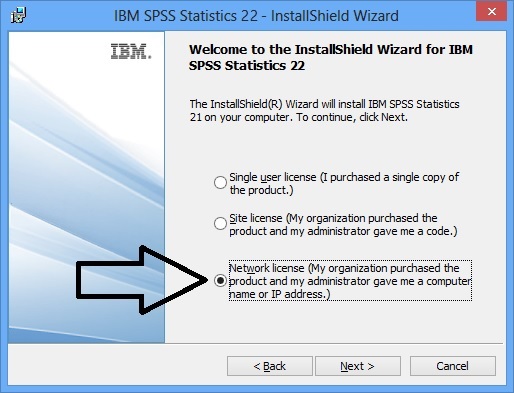Select the Network license radio button
Image resolution: width=514 pixels, height=393 pixels.
click(x=220, y=281)
